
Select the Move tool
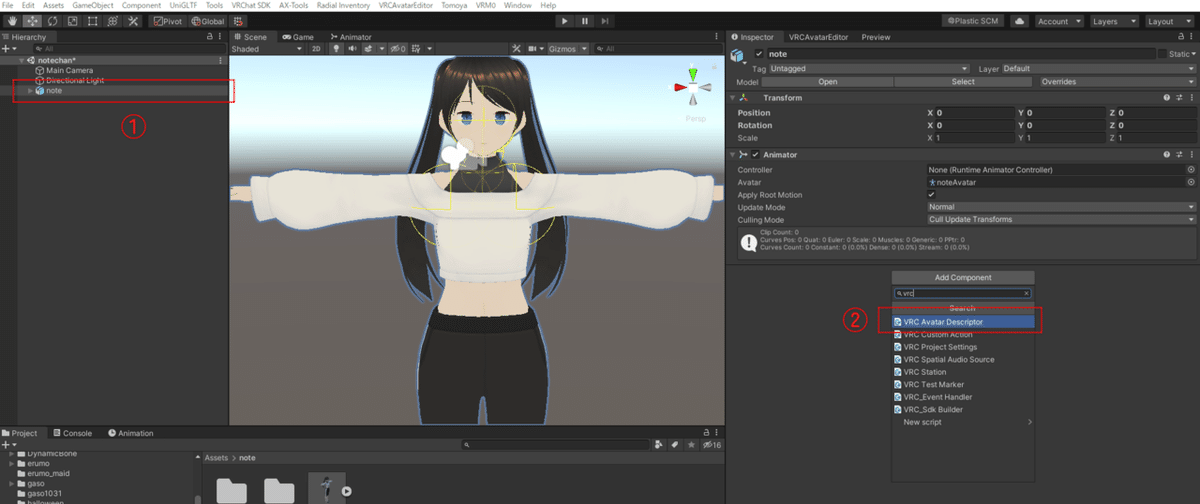click(x=31, y=21)
